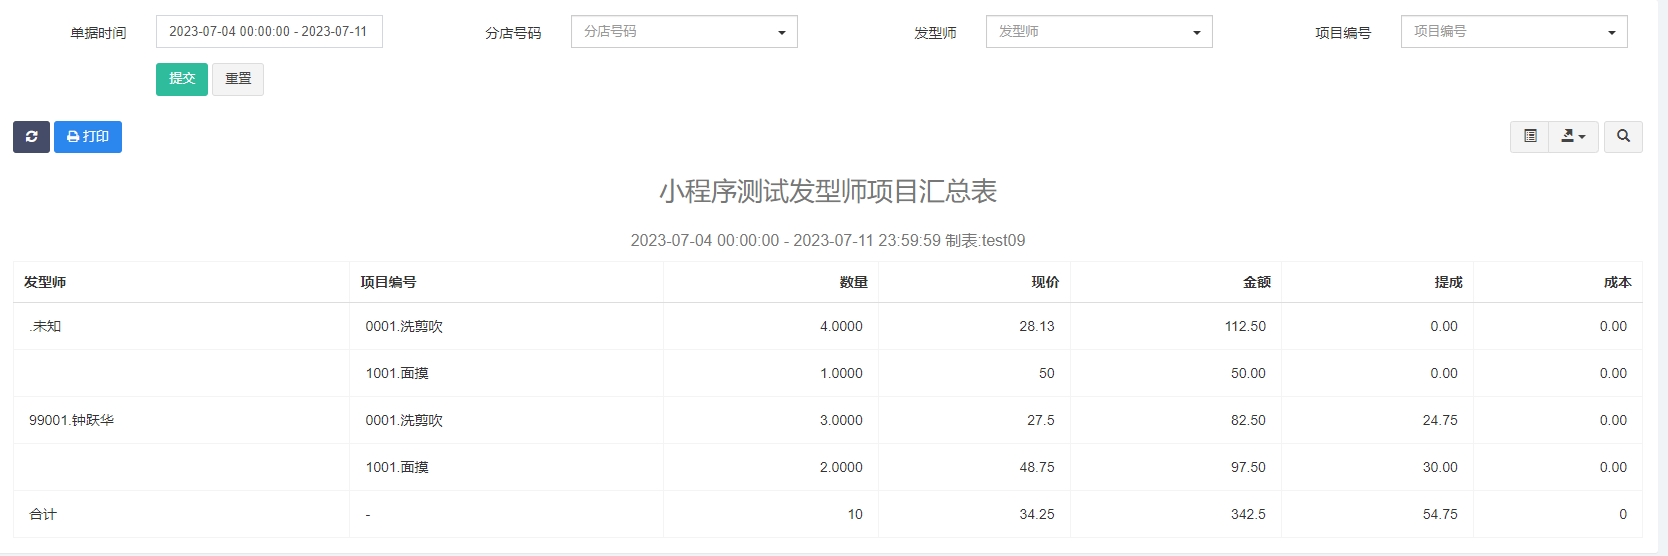Click the green 提交 submit button
Viewport: 1668px width, 556px height.
182,79
